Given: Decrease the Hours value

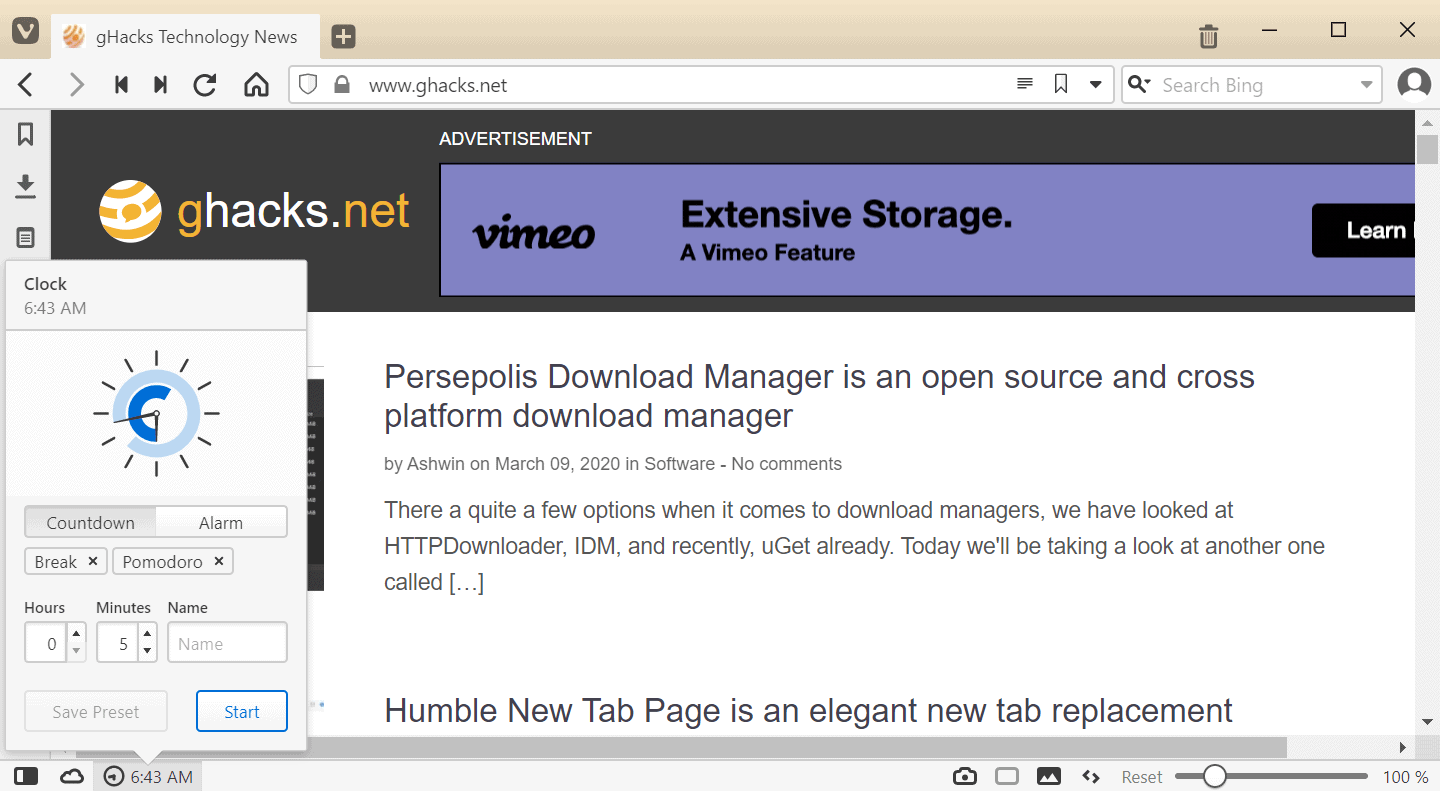Looking at the screenshot, I should (x=76, y=651).
